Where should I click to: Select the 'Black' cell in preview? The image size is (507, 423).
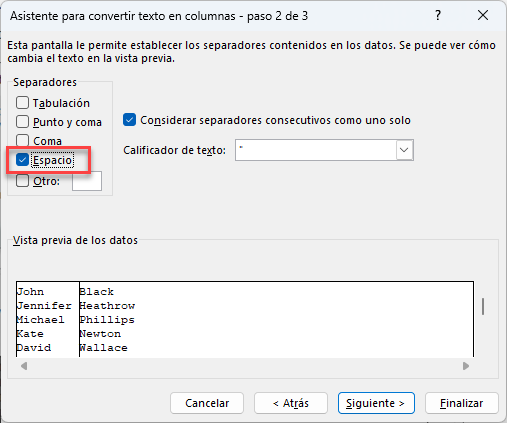97,292
